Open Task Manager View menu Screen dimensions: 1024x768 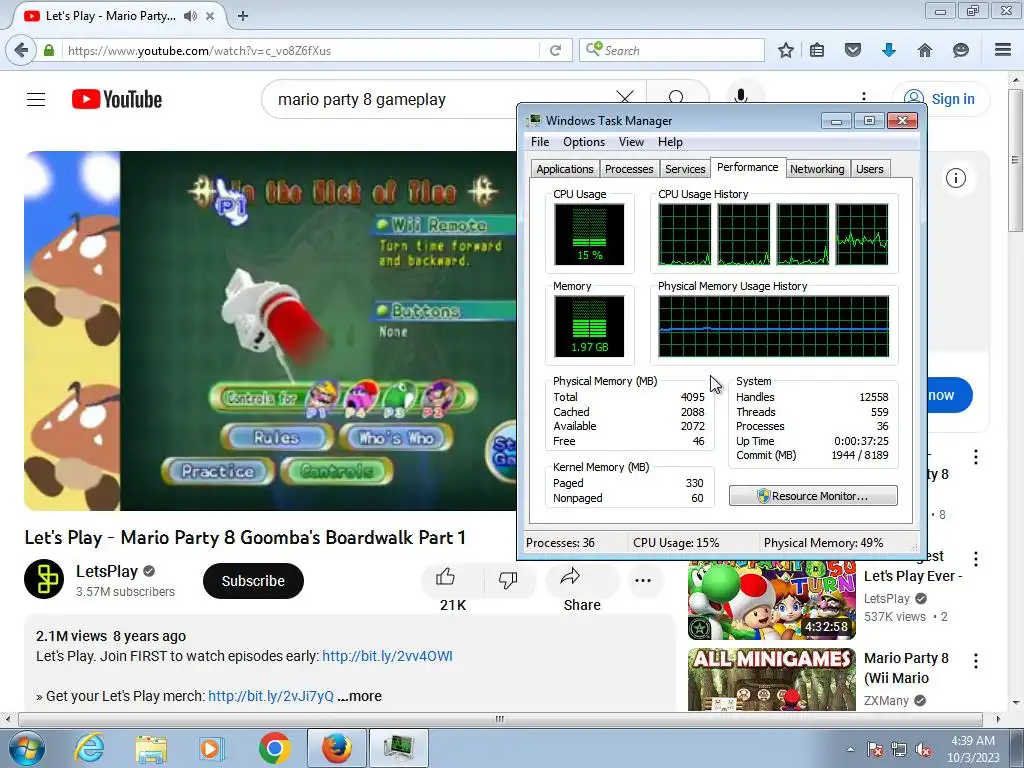point(631,142)
